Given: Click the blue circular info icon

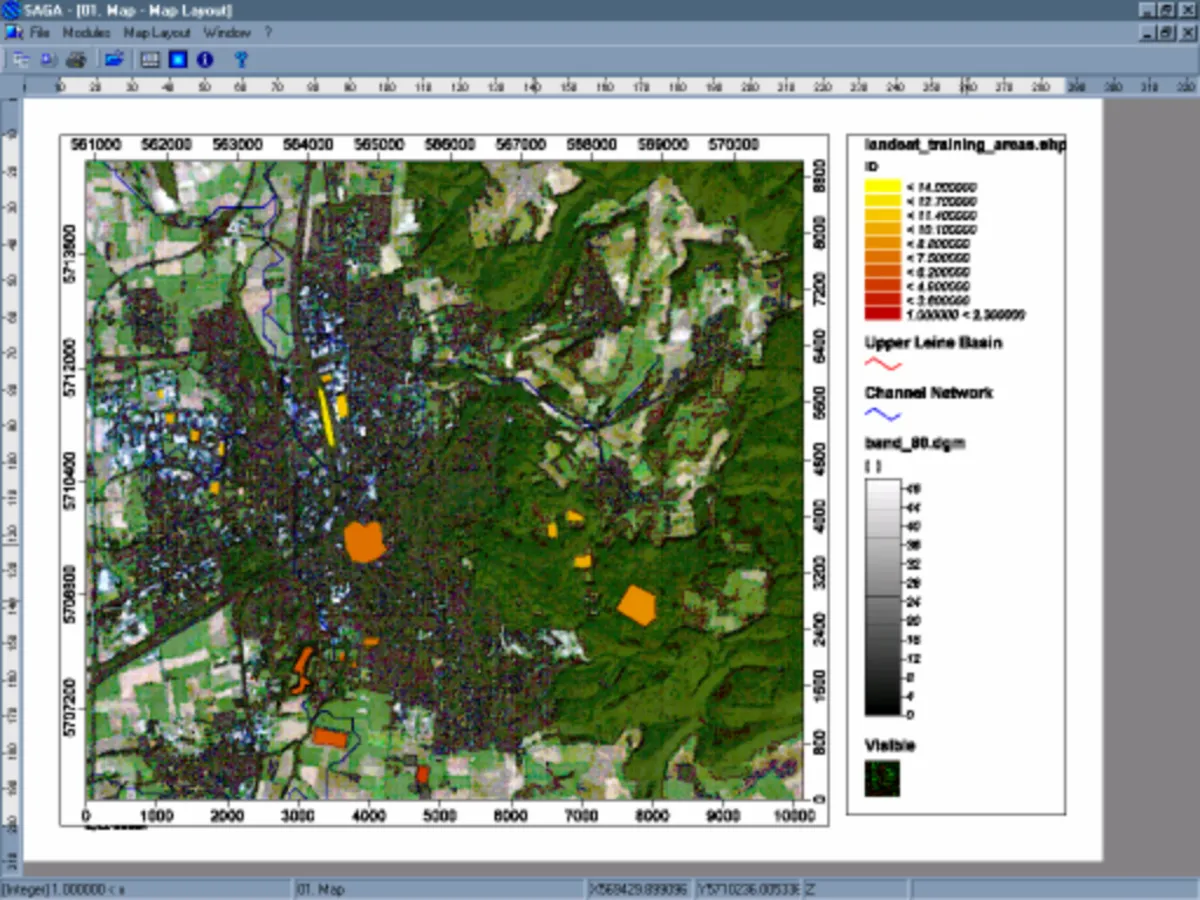Looking at the screenshot, I should tap(205, 60).
